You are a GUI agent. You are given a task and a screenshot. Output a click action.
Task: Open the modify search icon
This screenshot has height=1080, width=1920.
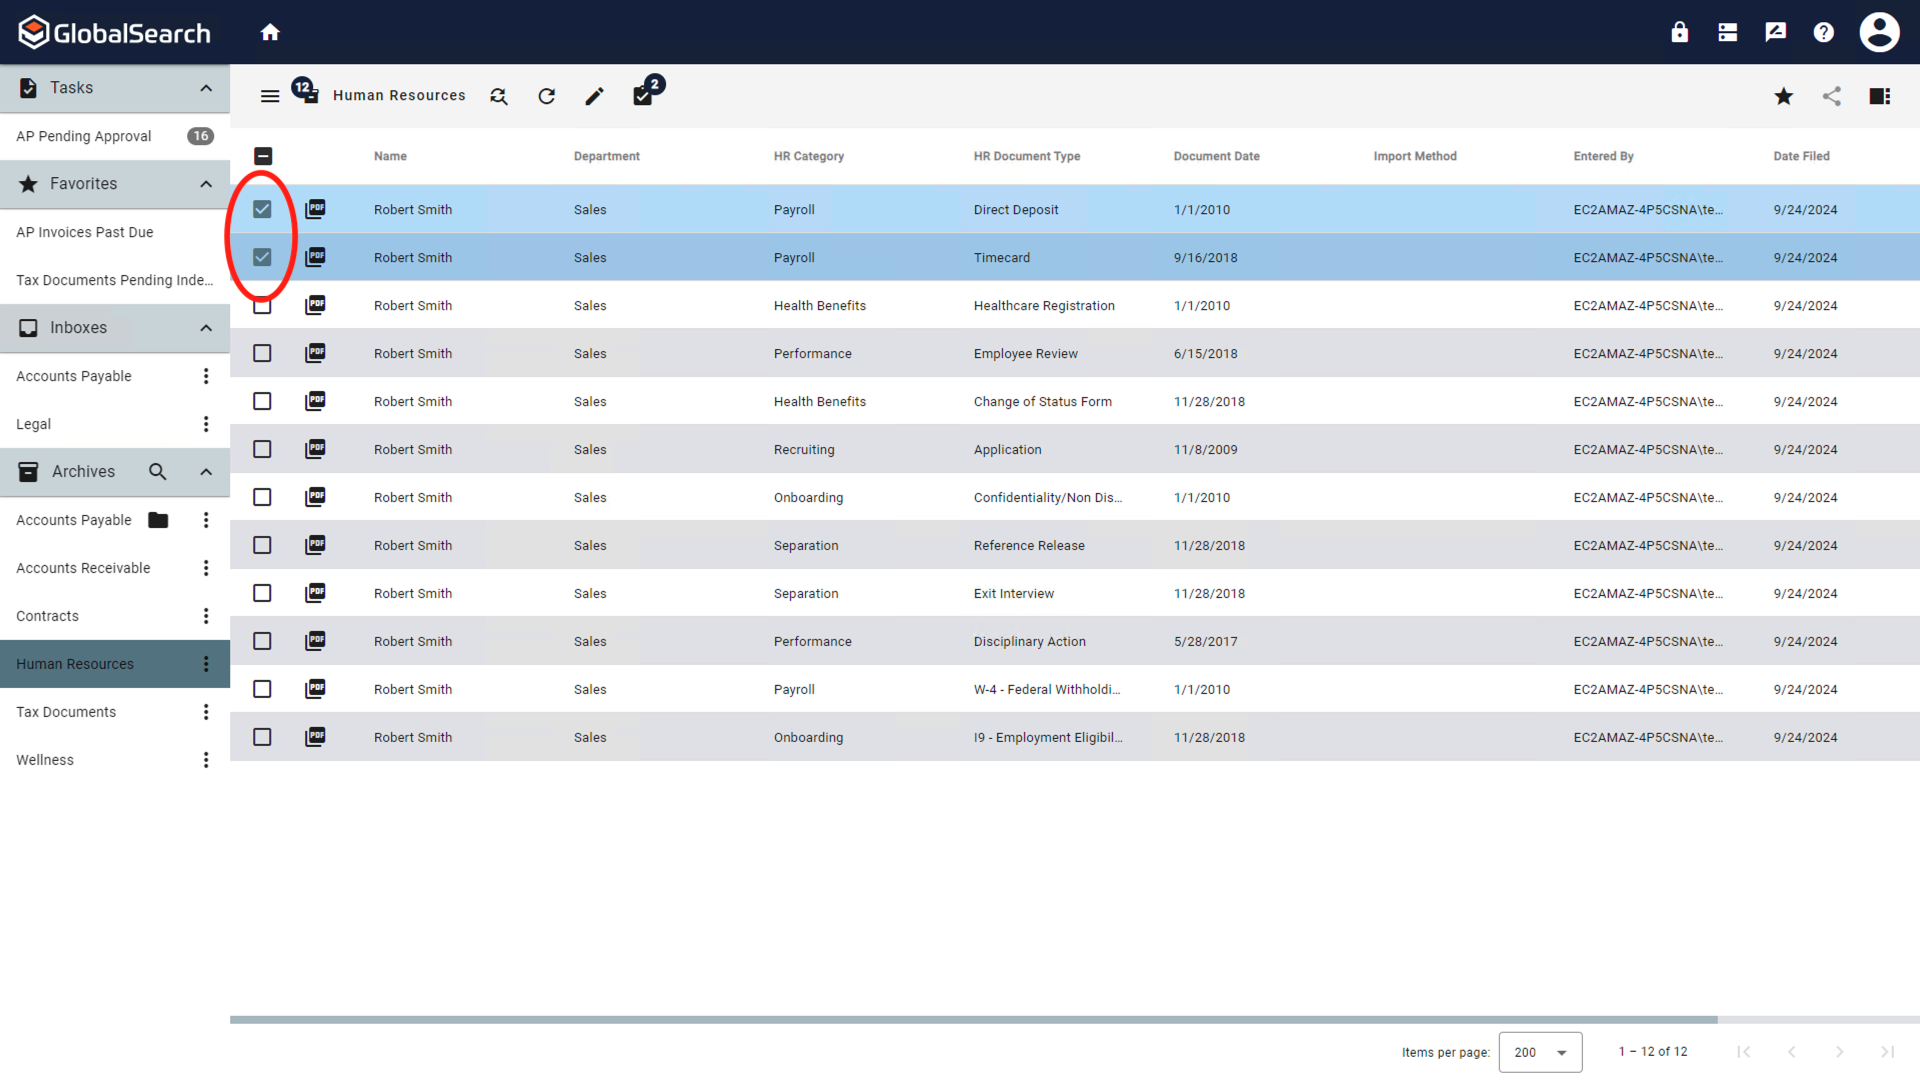498,96
